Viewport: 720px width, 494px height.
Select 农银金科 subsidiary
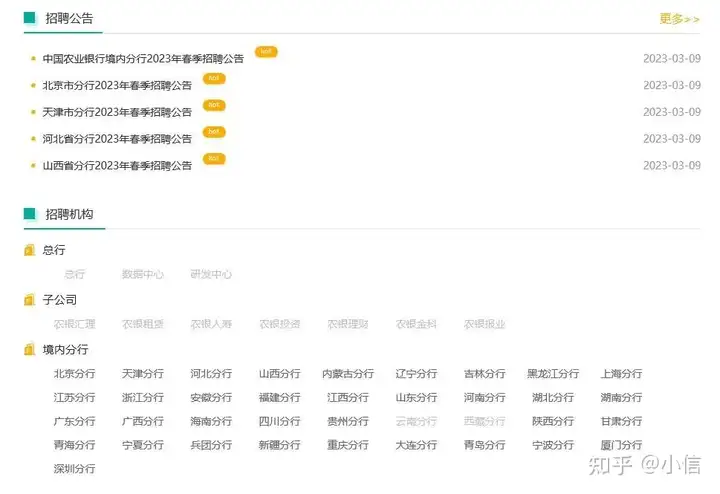point(416,324)
